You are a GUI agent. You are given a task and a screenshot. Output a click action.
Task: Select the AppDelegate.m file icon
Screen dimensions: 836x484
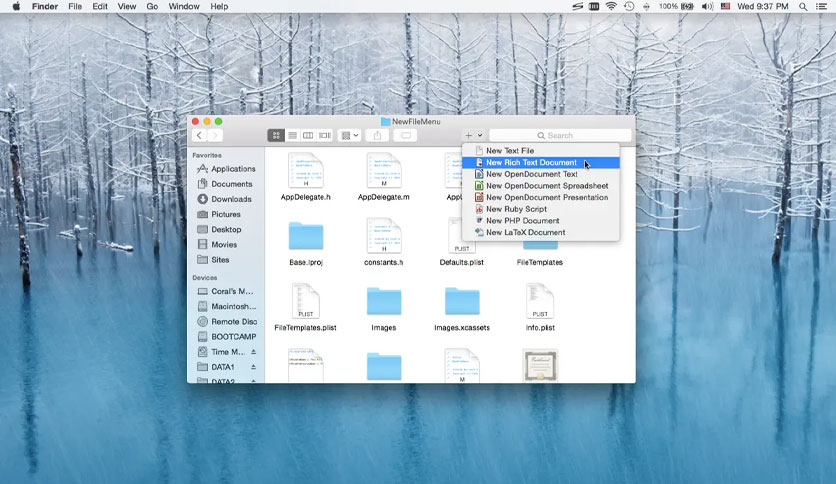click(x=384, y=171)
